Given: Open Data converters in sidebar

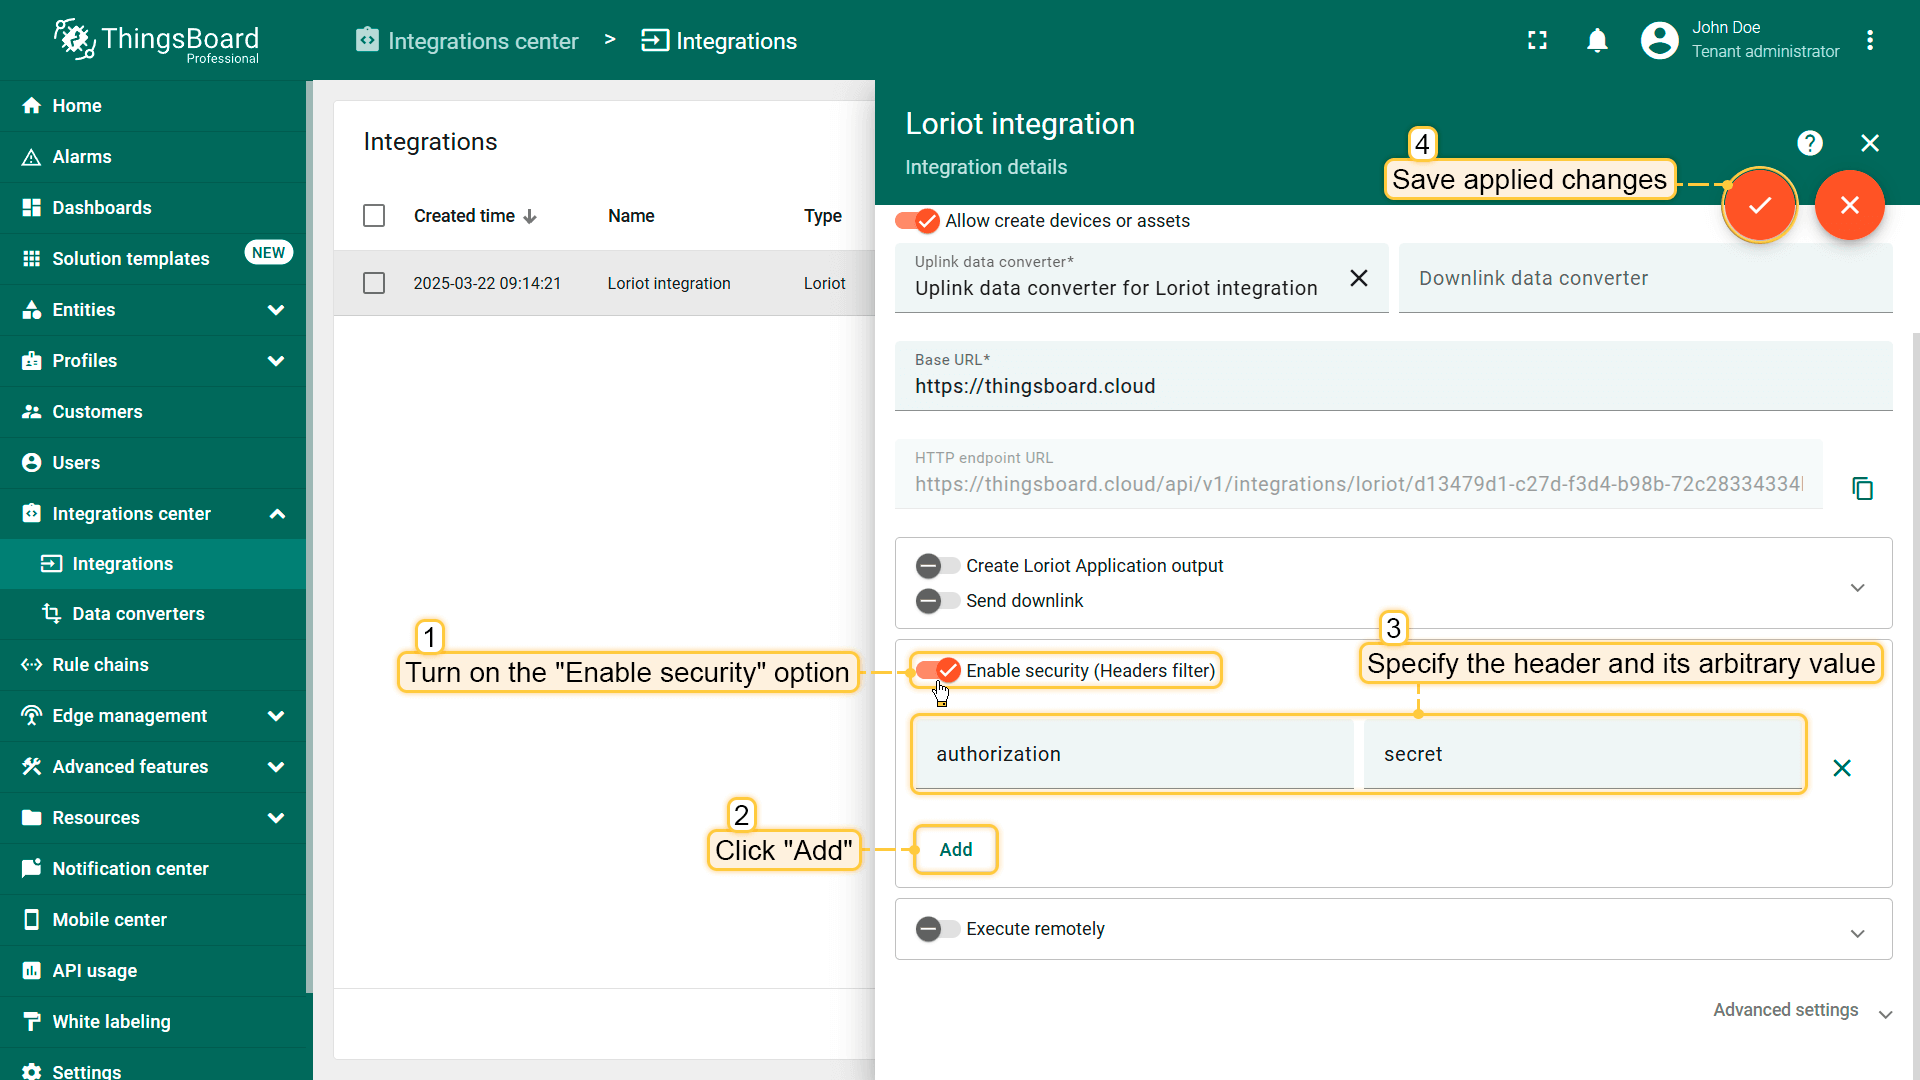Looking at the screenshot, I should click(x=138, y=614).
